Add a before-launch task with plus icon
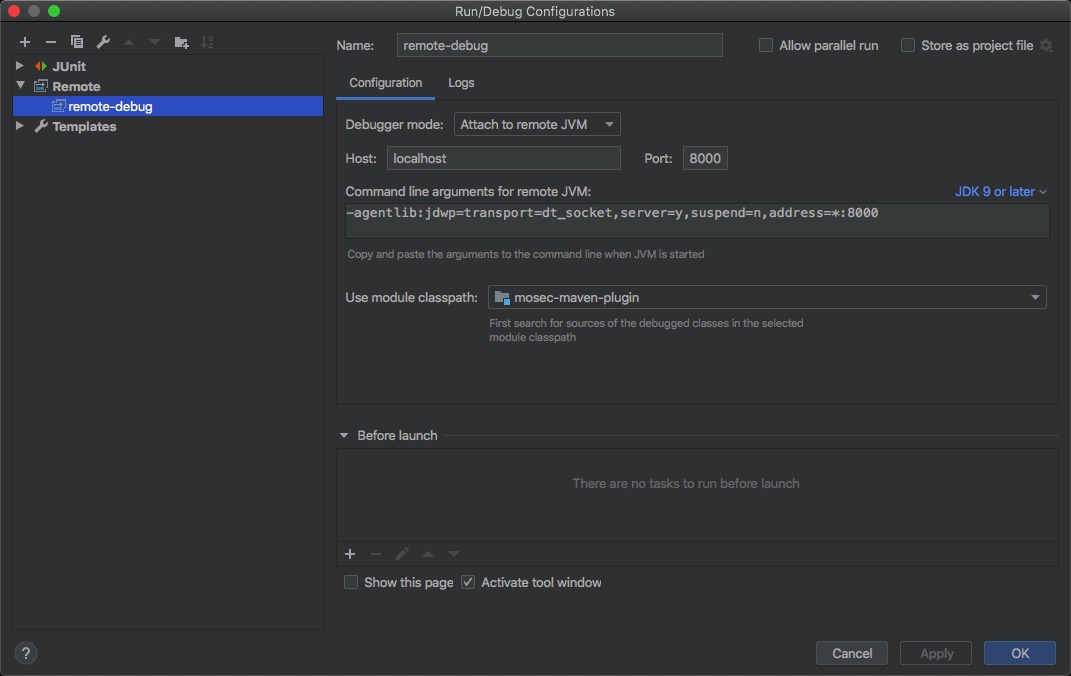This screenshot has width=1071, height=676. coord(350,553)
